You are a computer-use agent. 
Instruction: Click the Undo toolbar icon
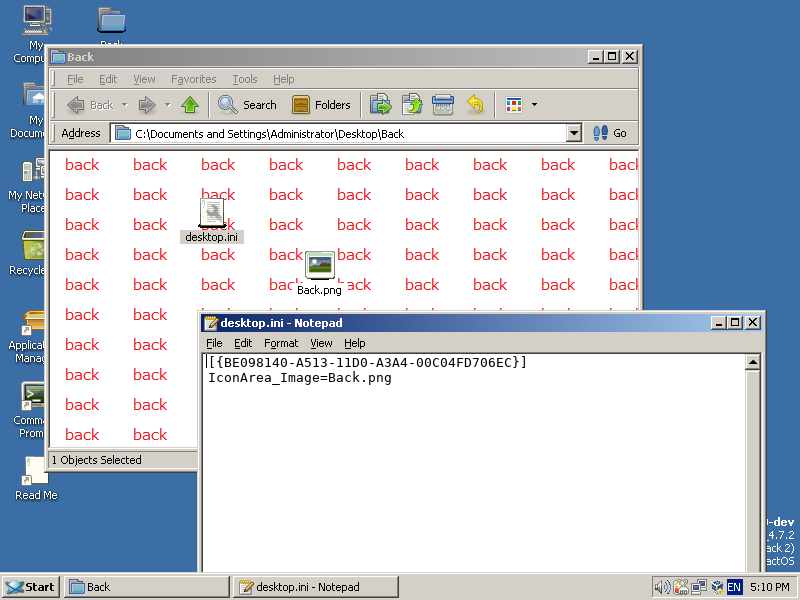[x=473, y=104]
